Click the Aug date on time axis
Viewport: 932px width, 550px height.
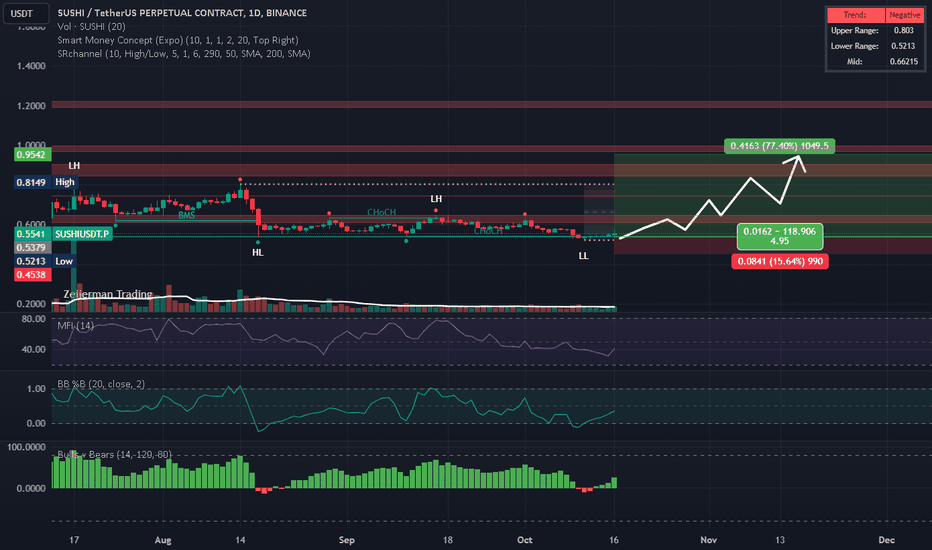click(163, 540)
